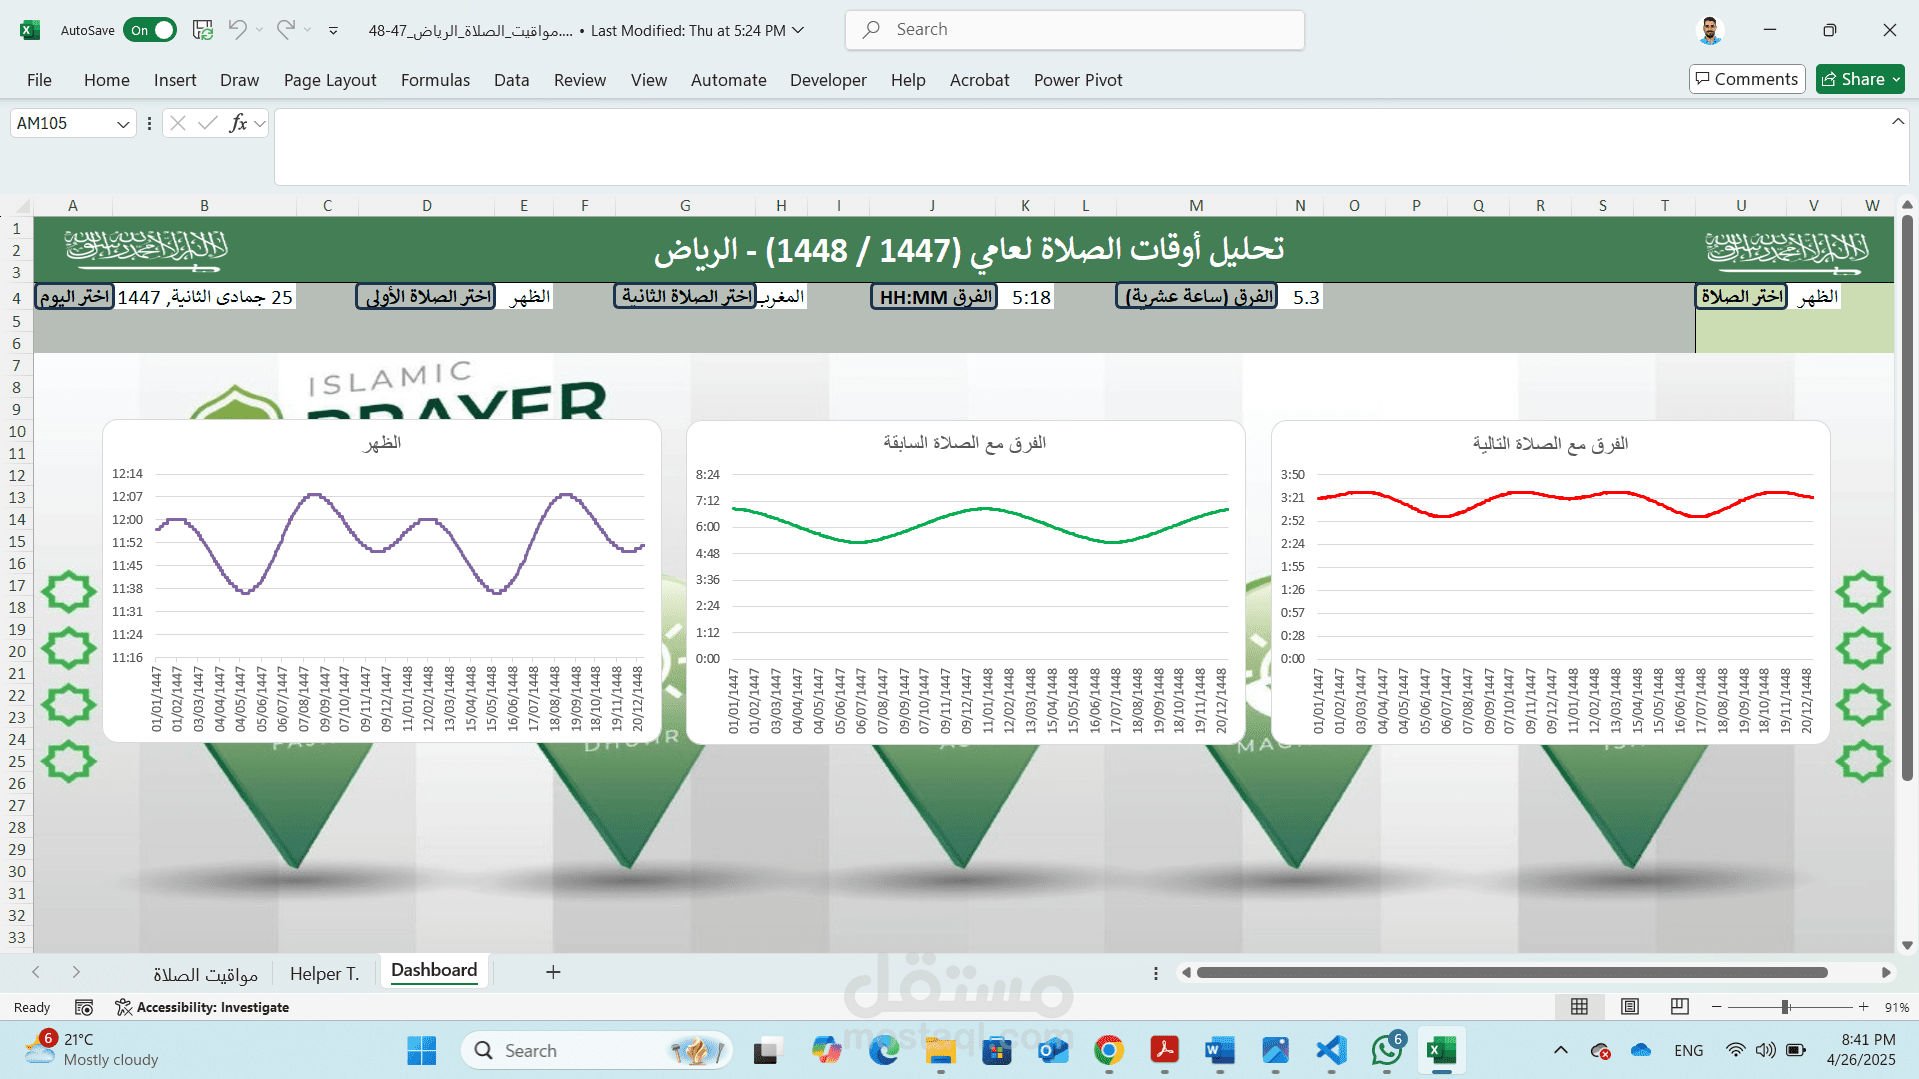Screen dimensions: 1919x1079
Task: Turn off AutoSave
Action: (148, 30)
